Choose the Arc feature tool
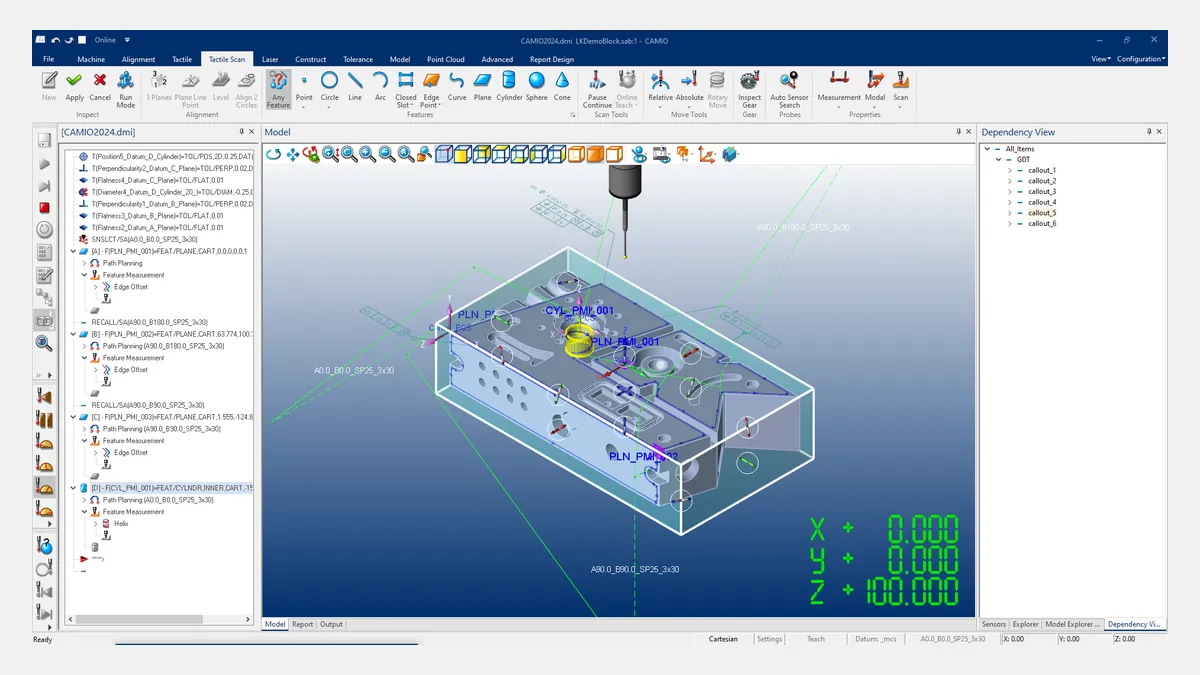Image resolution: width=1200 pixels, height=675 pixels. coord(380,86)
